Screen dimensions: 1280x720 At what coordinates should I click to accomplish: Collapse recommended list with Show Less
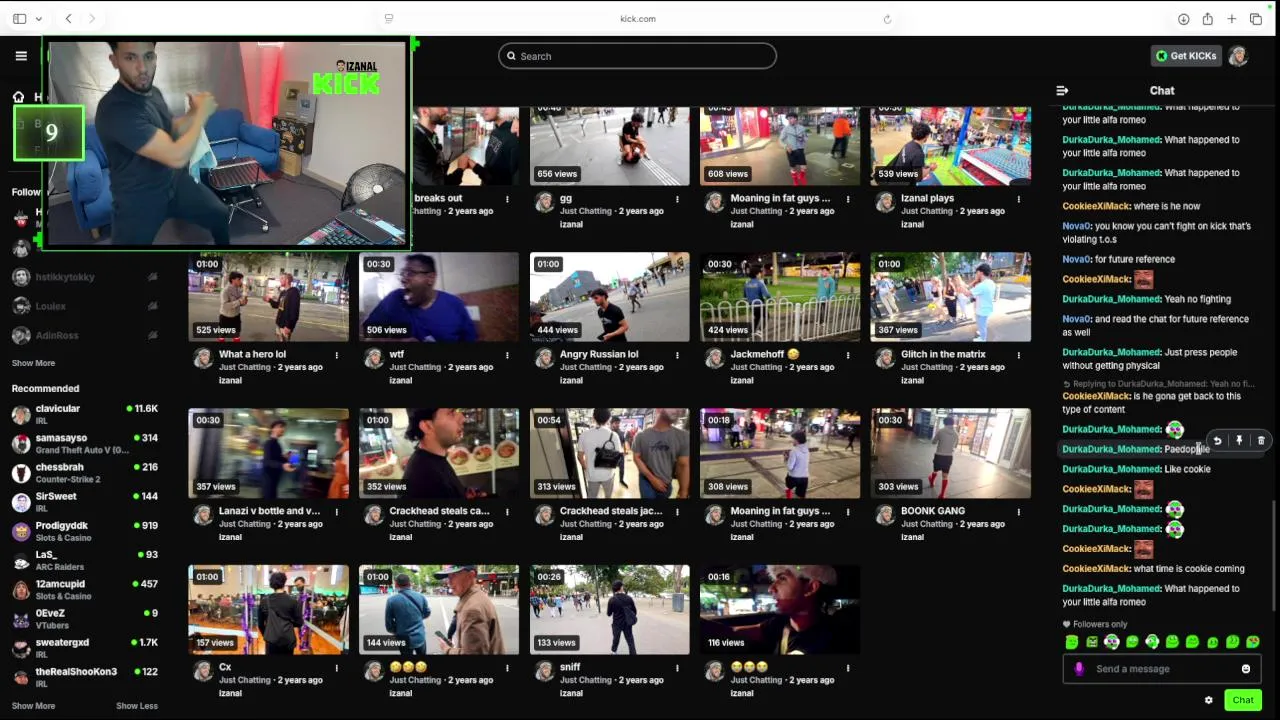137,706
